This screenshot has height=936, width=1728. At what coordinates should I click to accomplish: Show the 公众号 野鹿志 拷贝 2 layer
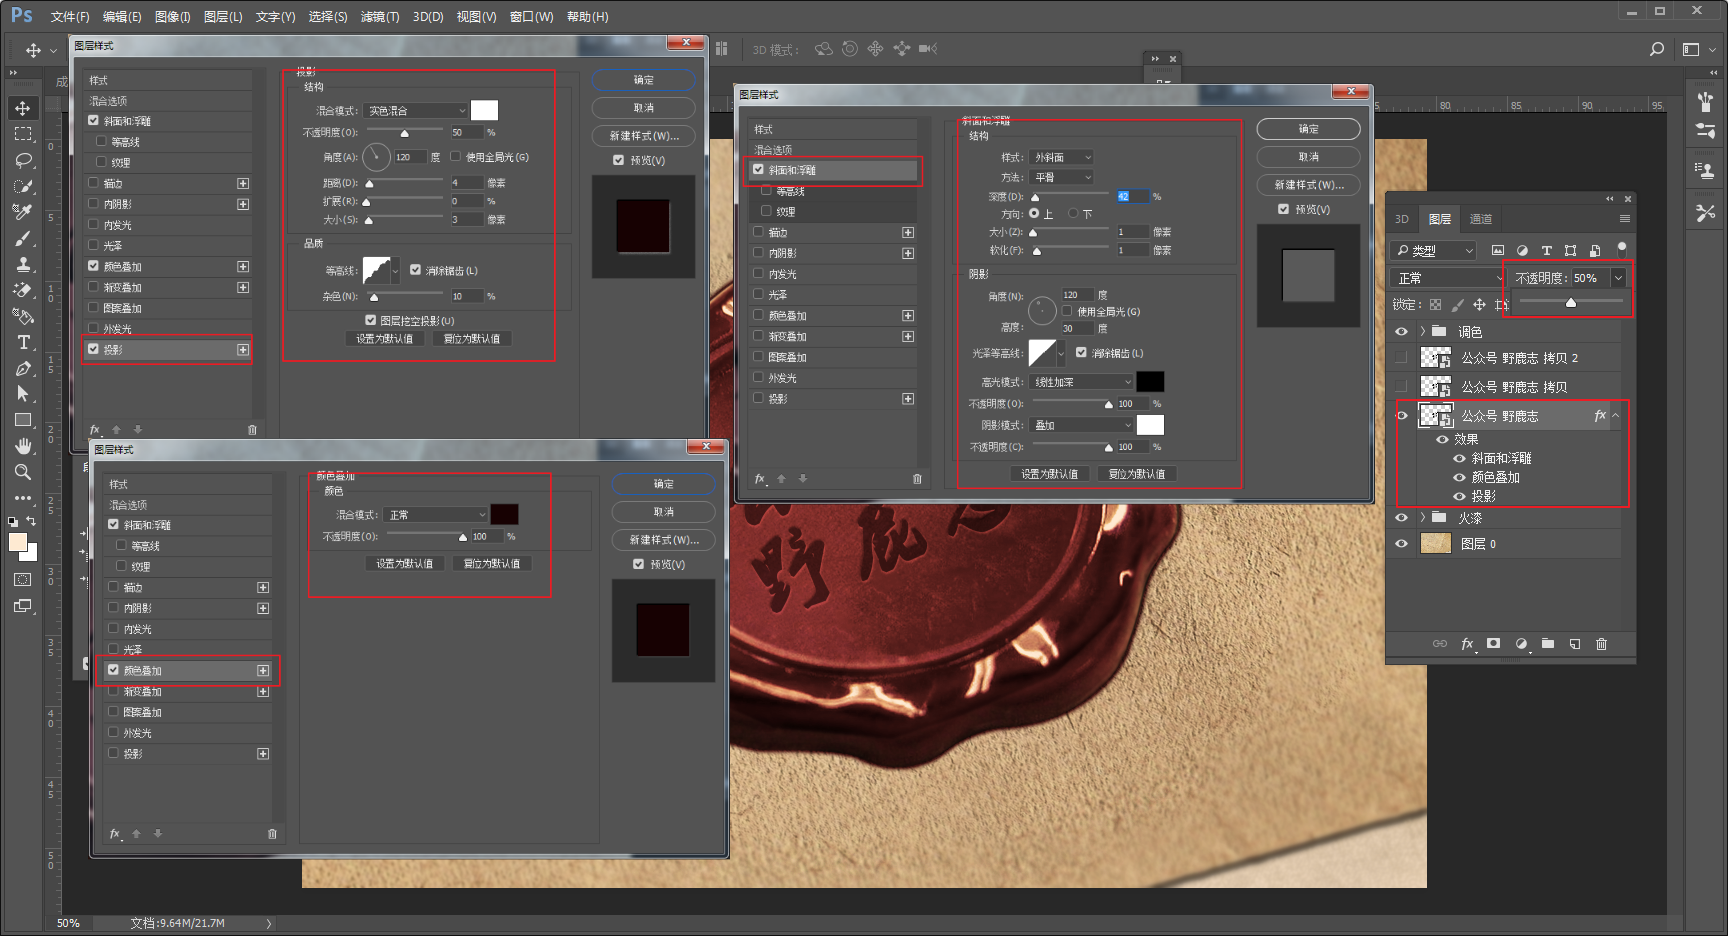(x=1401, y=358)
